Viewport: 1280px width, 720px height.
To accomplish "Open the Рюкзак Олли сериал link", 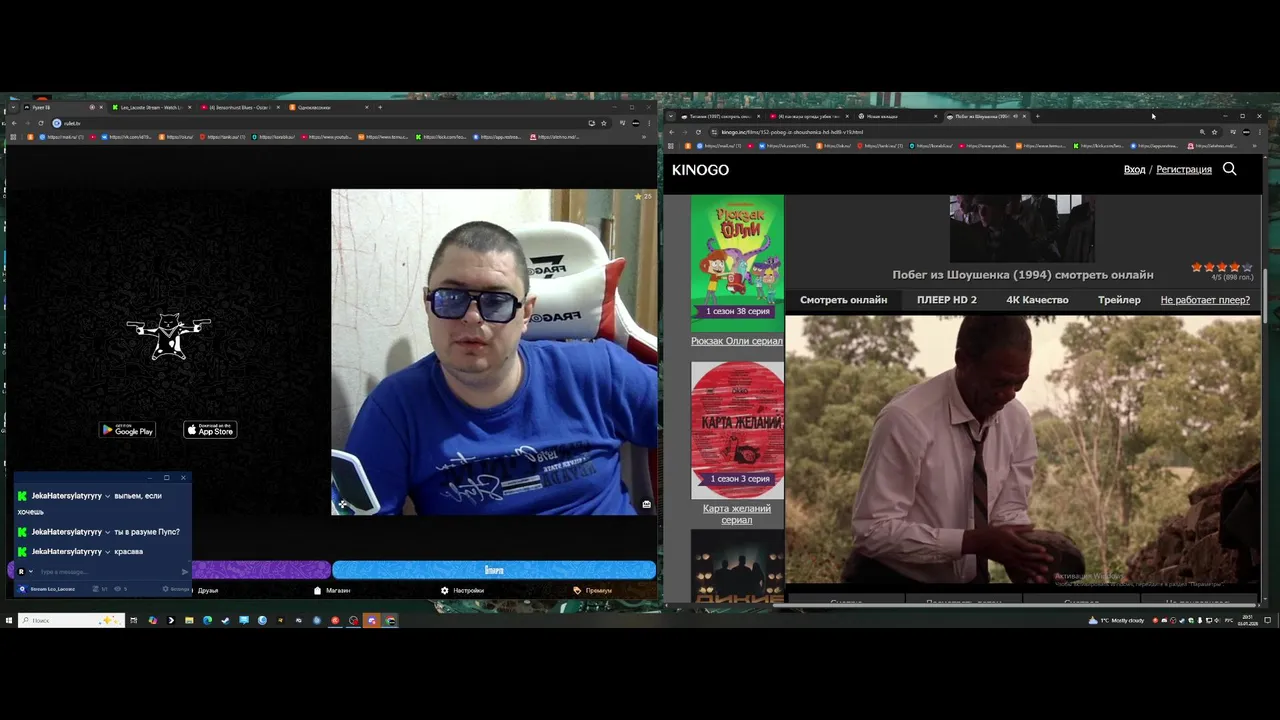I will [x=737, y=341].
